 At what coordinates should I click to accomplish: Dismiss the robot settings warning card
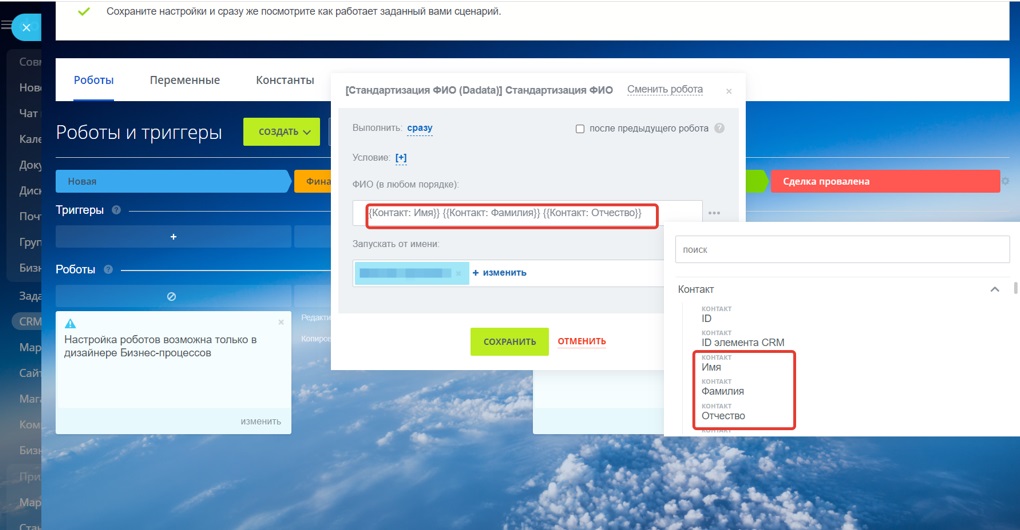point(281,322)
